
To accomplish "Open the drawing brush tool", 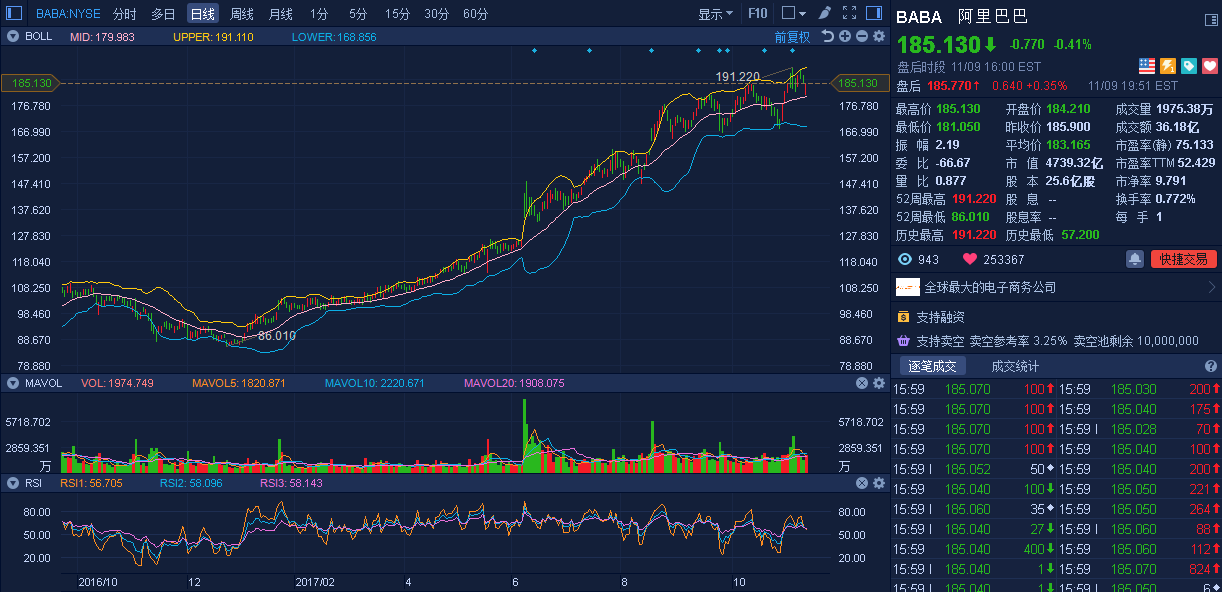I will [824, 14].
